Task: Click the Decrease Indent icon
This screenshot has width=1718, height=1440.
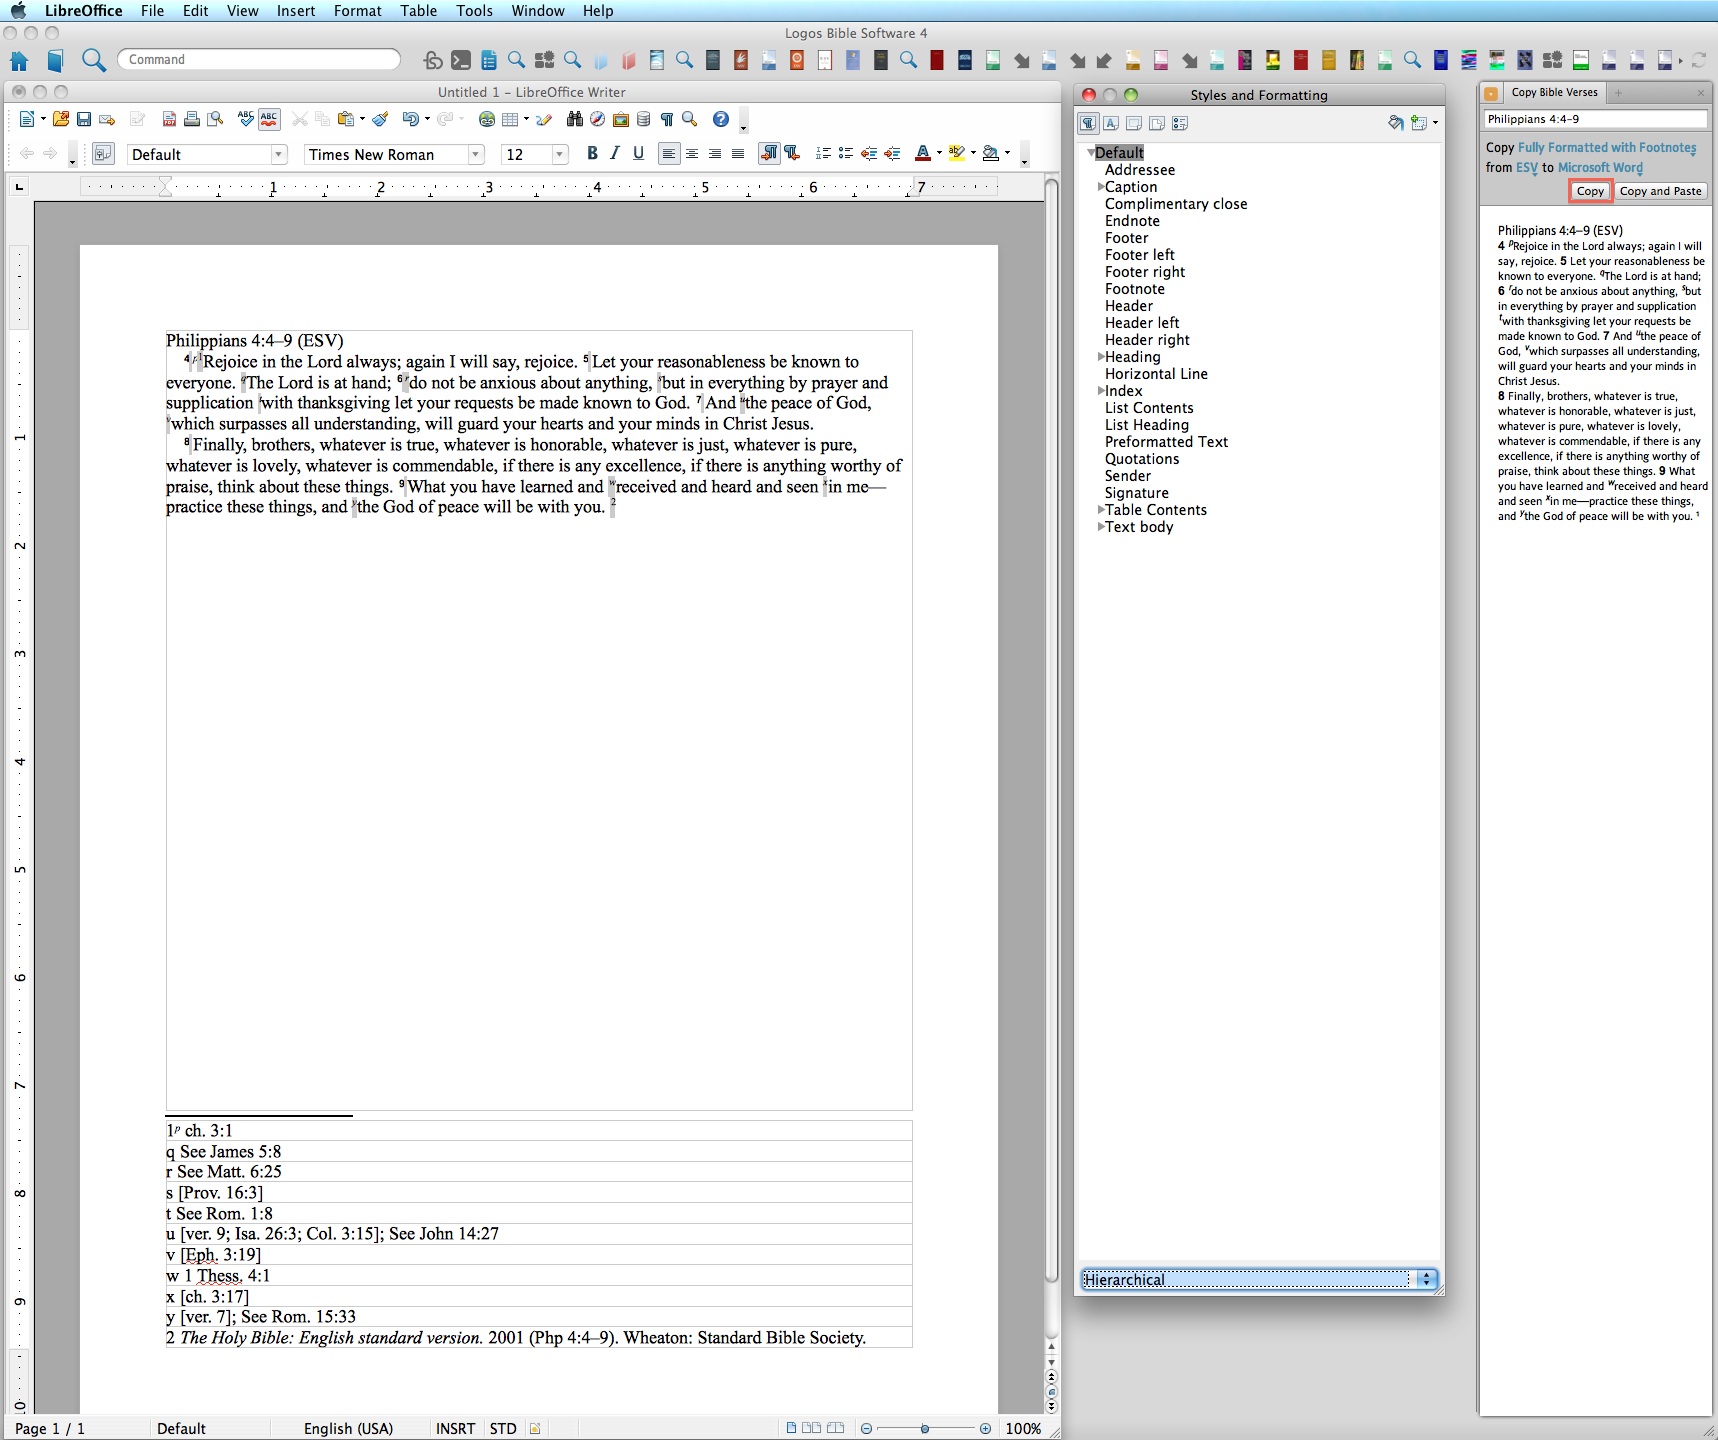Action: coord(869,154)
